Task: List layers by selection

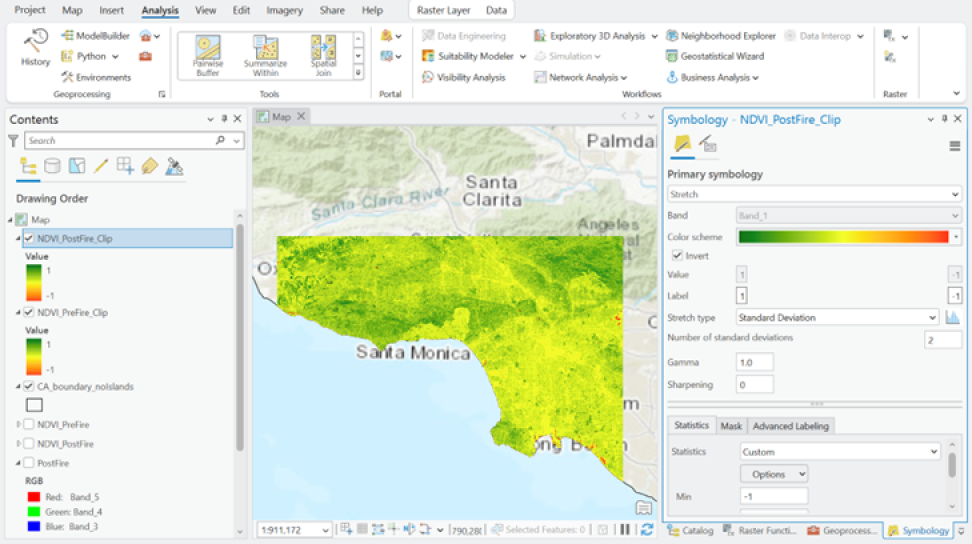Action: [x=77, y=166]
